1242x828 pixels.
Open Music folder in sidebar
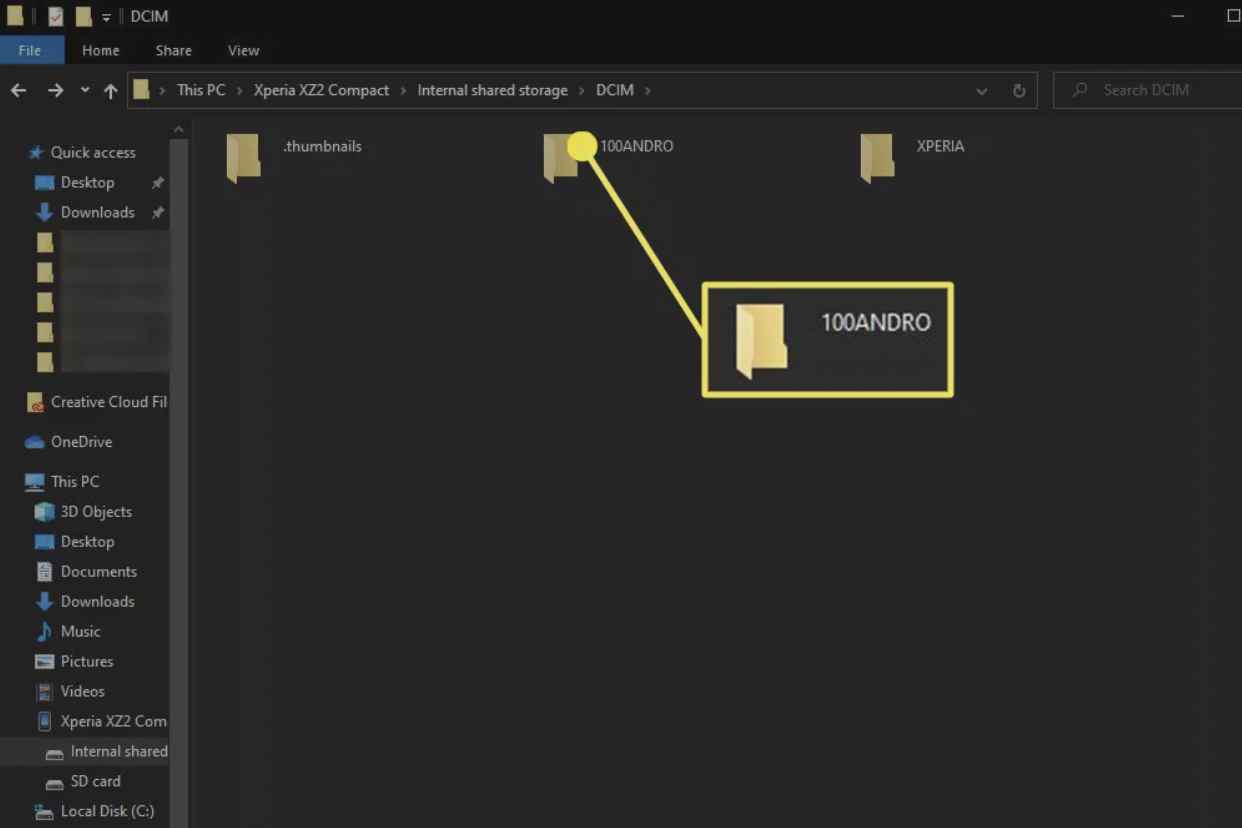80,632
